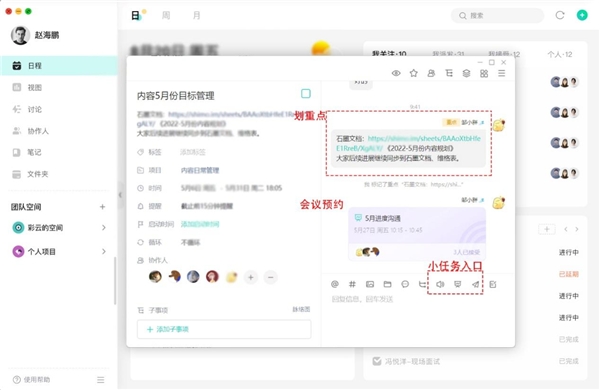
Task: Open the layers stack icon in dialog toolbar
Action: tap(466, 73)
